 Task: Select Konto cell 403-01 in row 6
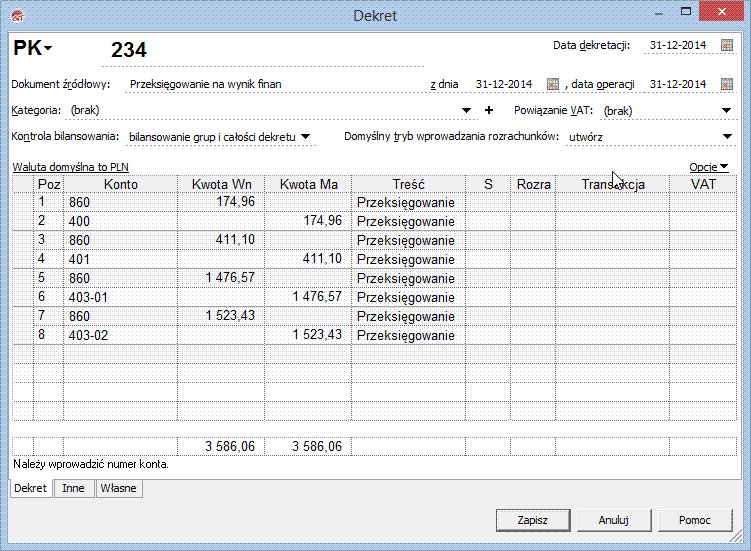tap(121, 298)
